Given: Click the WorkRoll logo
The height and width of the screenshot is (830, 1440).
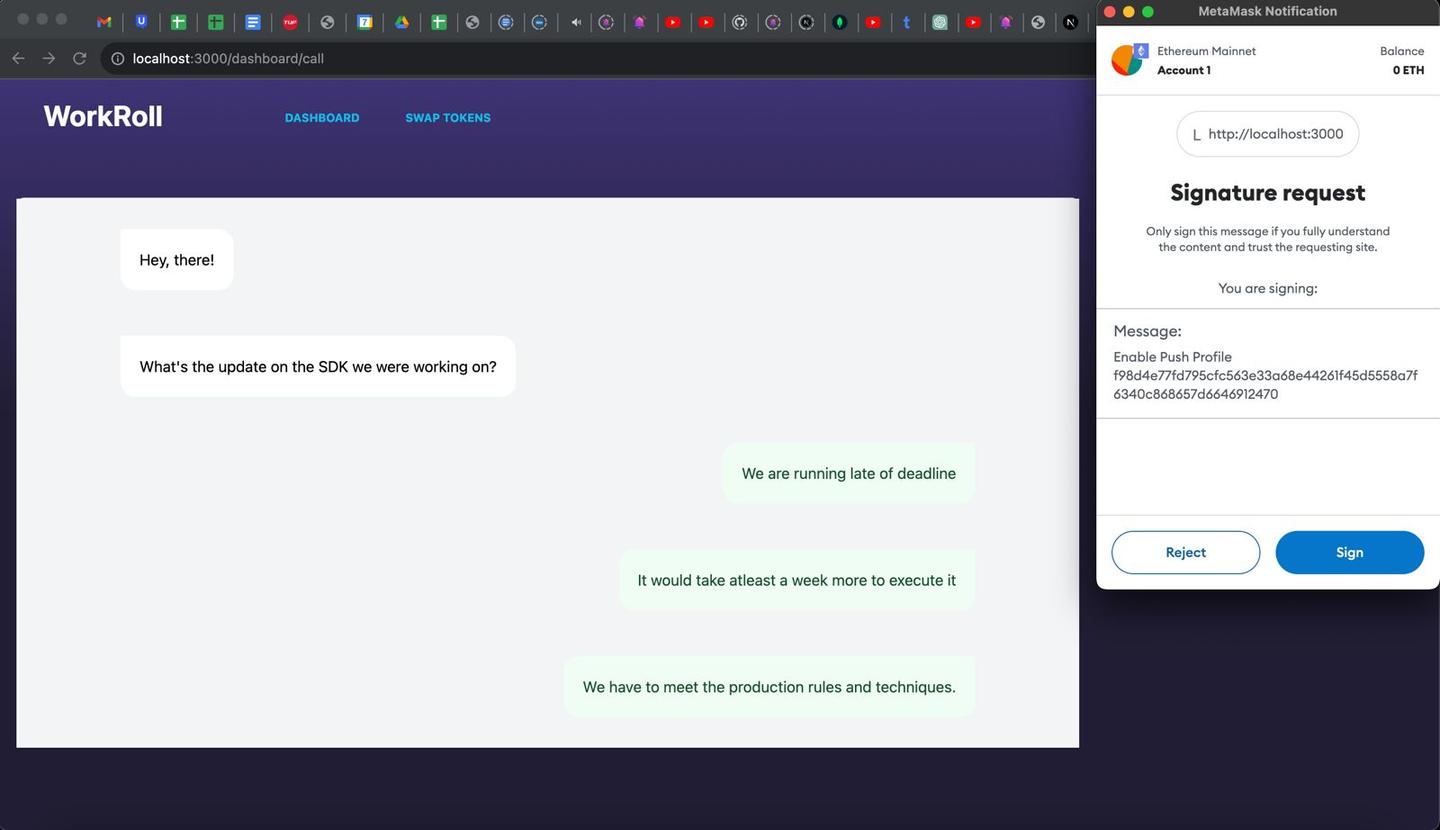Looking at the screenshot, I should 103,116.
